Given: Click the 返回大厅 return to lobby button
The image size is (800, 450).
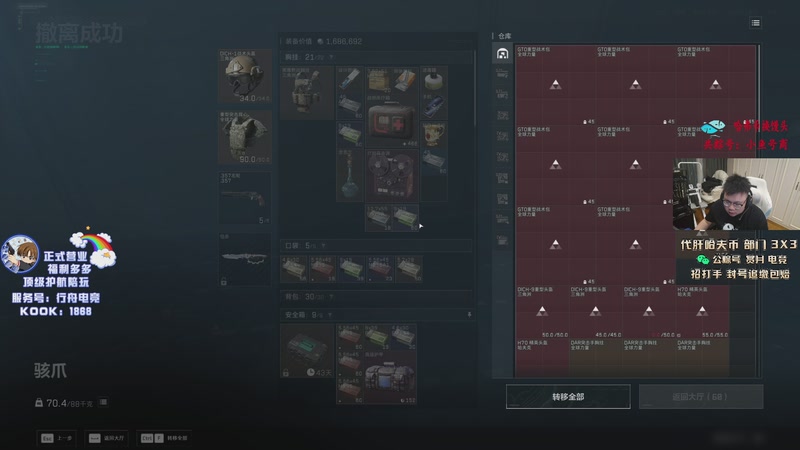Looking at the screenshot, I should [x=701, y=396].
